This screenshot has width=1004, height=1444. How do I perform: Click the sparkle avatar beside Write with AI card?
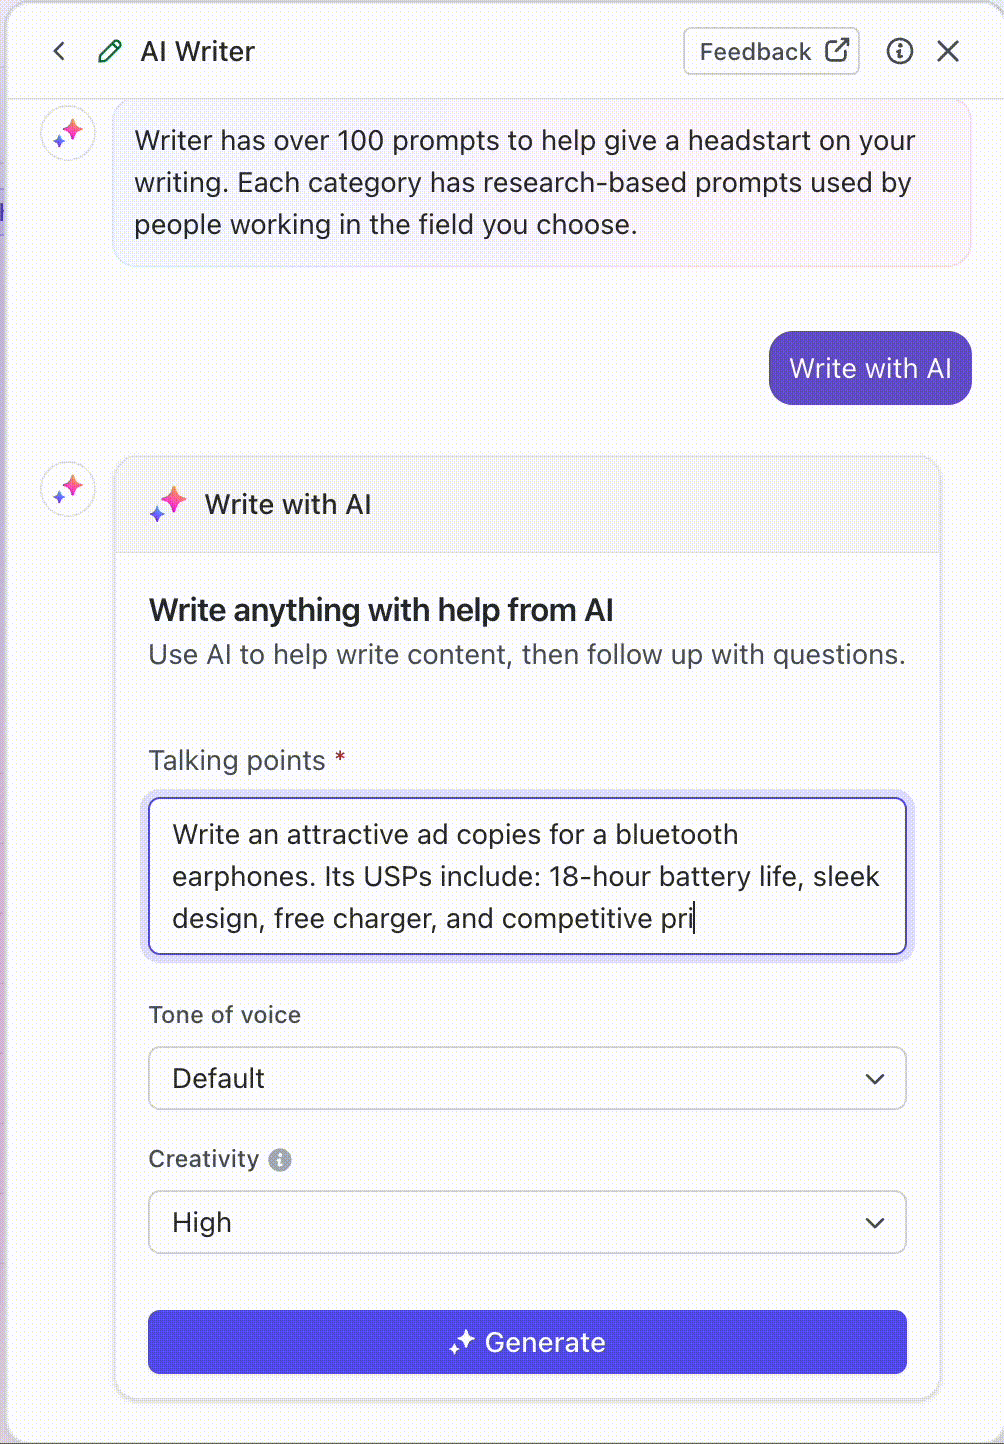pyautogui.click(x=68, y=489)
